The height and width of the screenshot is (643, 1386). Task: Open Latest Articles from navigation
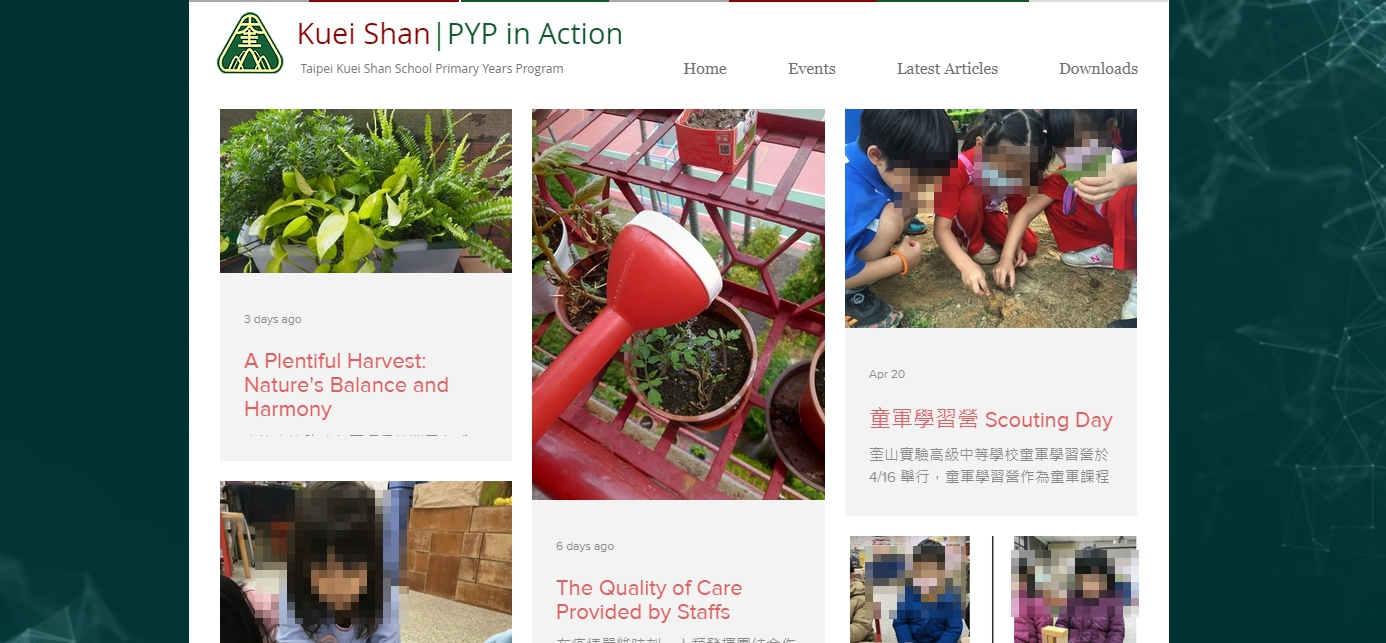click(947, 69)
